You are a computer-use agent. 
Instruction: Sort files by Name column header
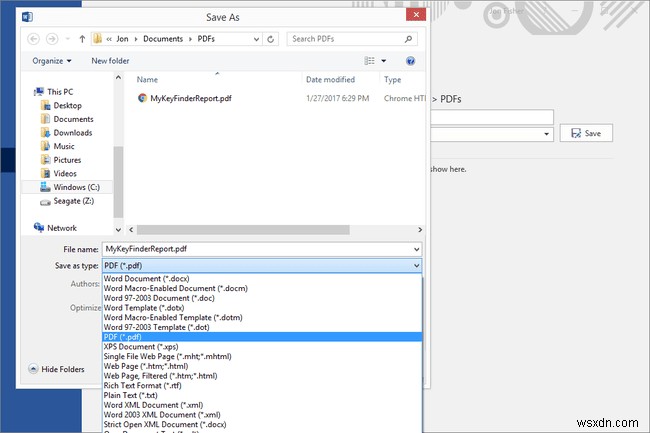click(x=147, y=80)
